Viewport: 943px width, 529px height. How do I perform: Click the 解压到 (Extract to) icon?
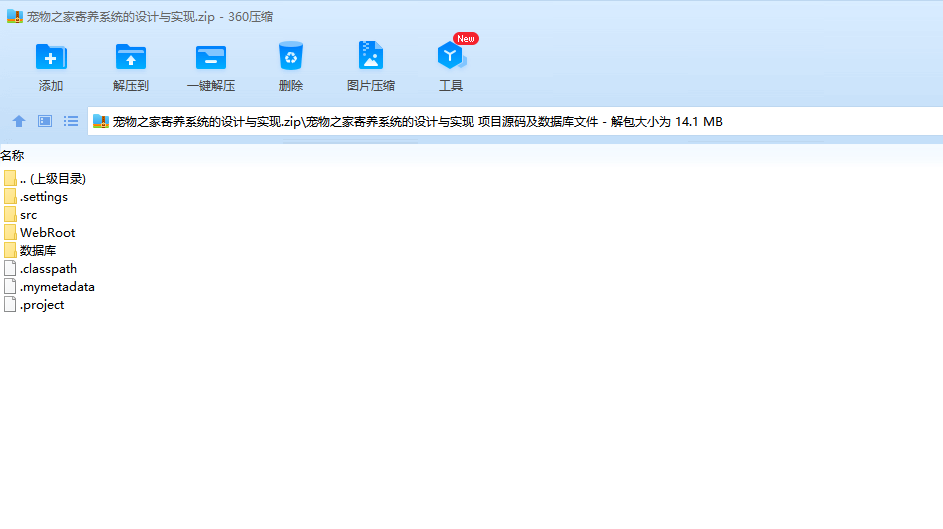(x=131, y=58)
